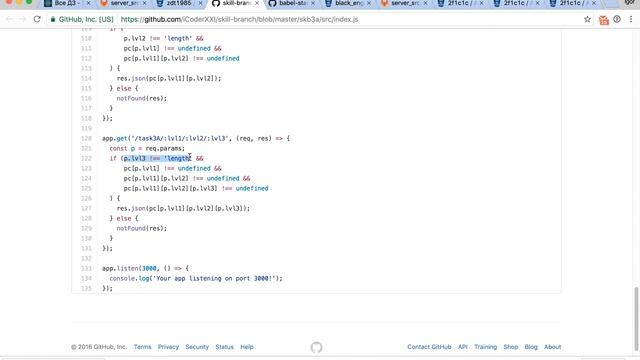Click "p.lvl2 !== 'length' &&" on line 110
Screen dimensions: 640x360
163,38
